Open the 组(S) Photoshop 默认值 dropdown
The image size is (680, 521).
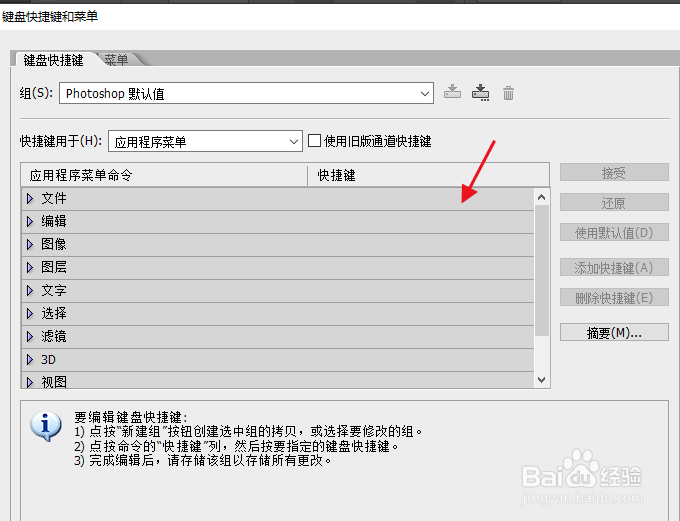pyautogui.click(x=246, y=93)
